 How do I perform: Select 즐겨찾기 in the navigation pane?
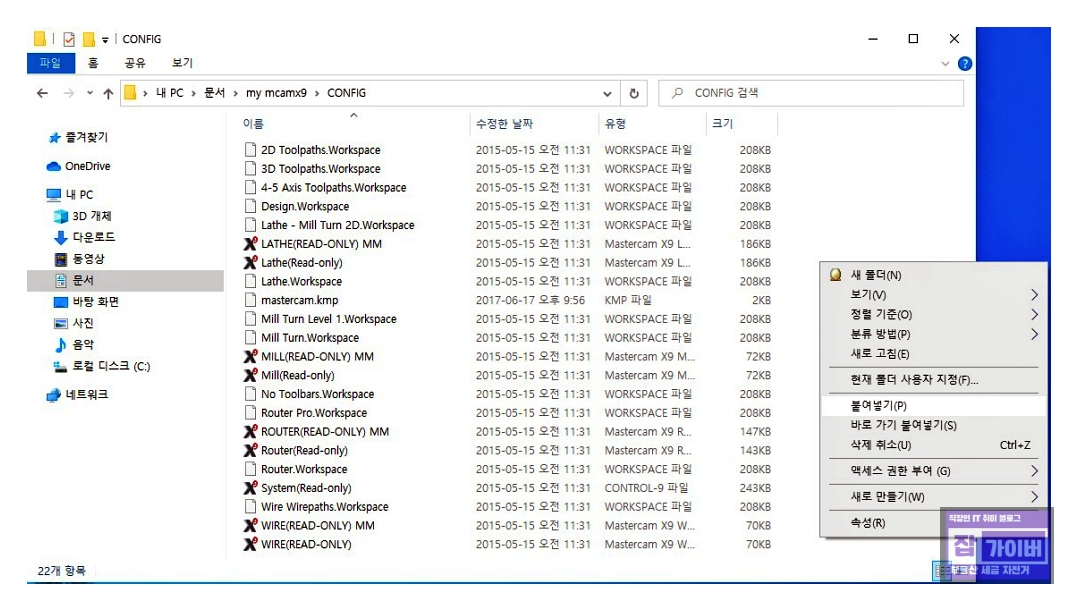pos(78,137)
